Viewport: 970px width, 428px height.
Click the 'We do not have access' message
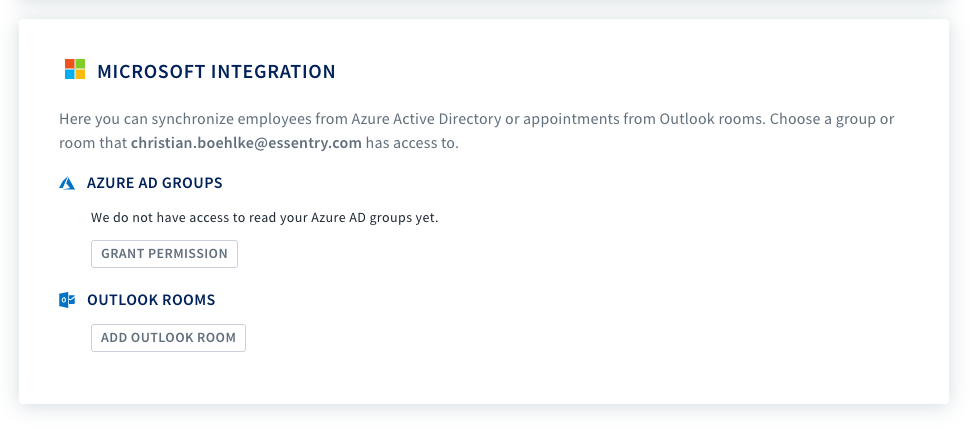(x=265, y=218)
